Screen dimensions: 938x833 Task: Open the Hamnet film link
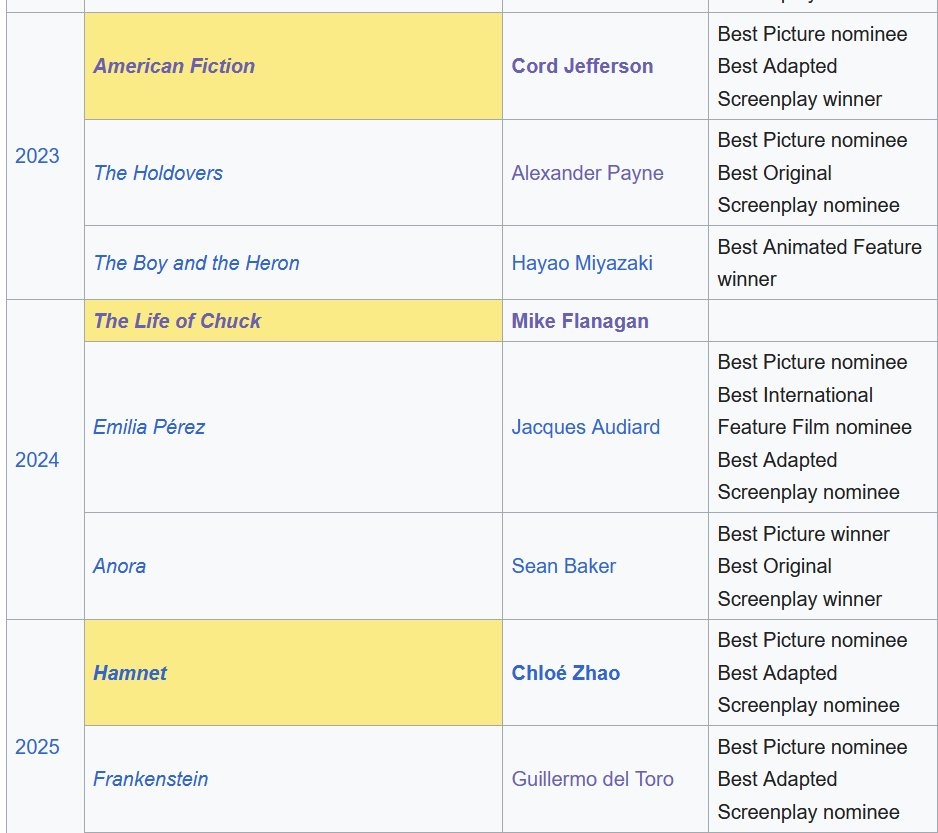tap(130, 673)
